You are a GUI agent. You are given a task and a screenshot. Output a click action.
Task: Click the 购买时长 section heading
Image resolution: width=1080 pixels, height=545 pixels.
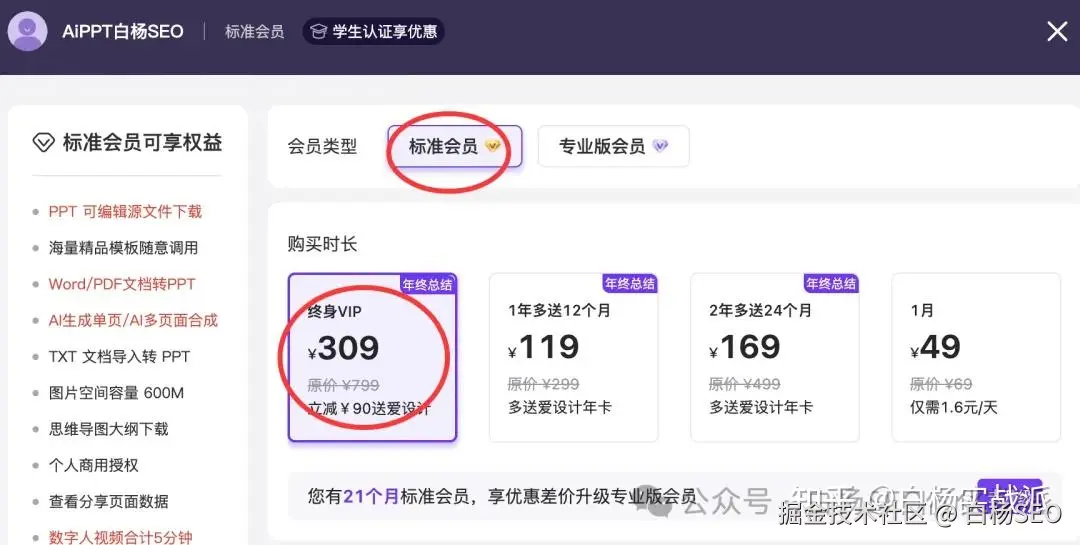pos(322,244)
